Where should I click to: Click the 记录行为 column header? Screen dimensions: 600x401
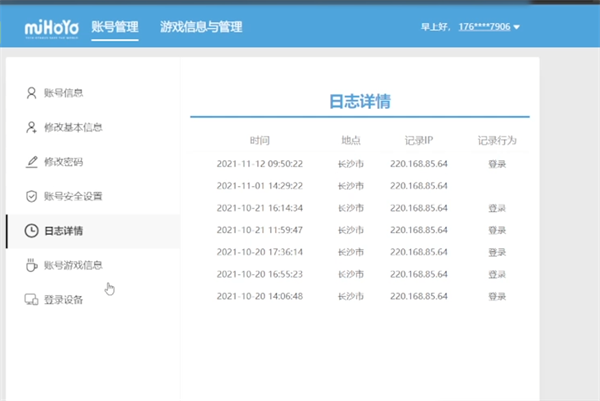(496, 140)
